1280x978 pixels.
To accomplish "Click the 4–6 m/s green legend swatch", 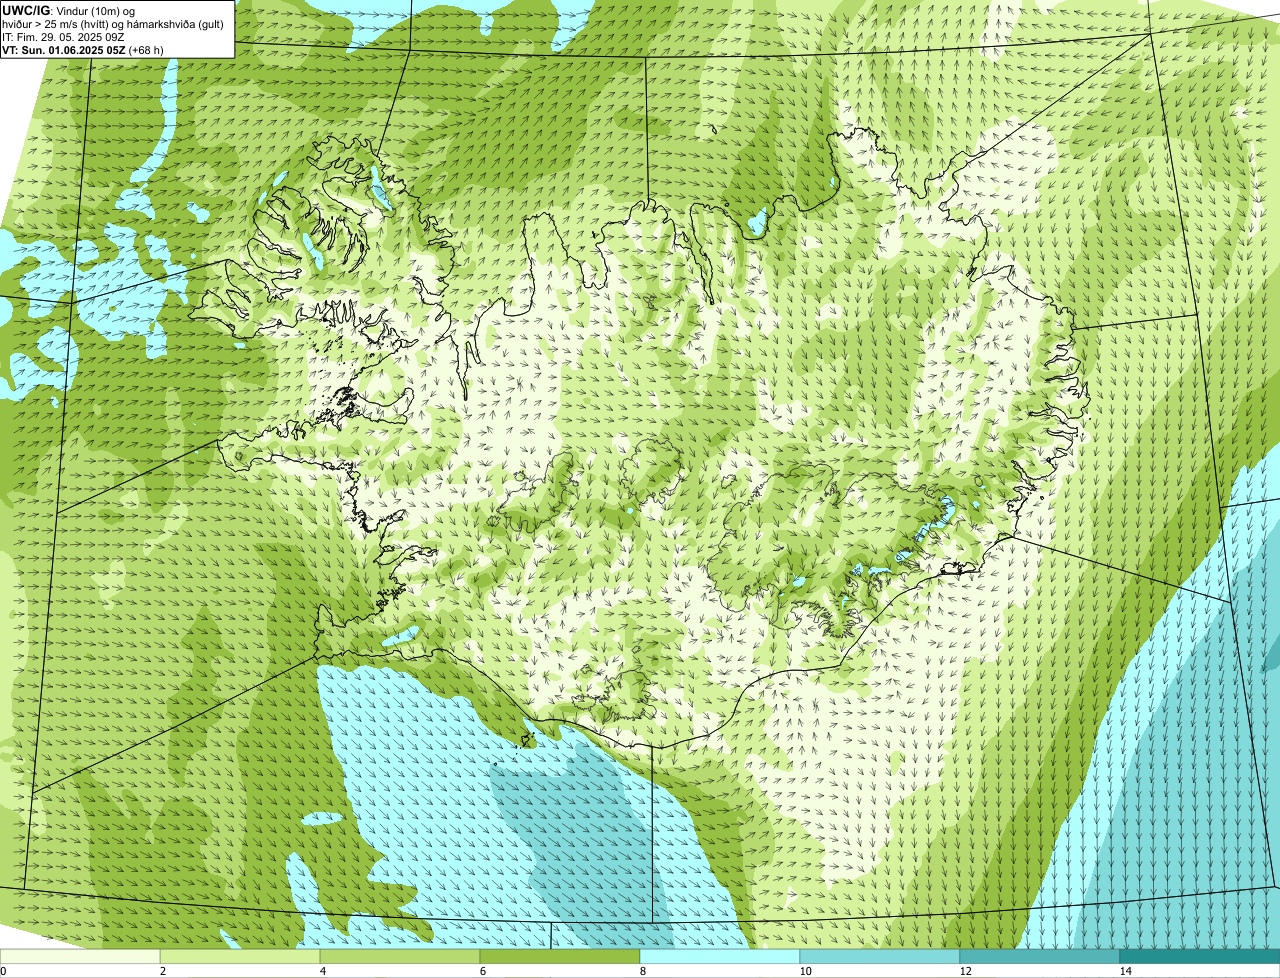I will point(400,957).
